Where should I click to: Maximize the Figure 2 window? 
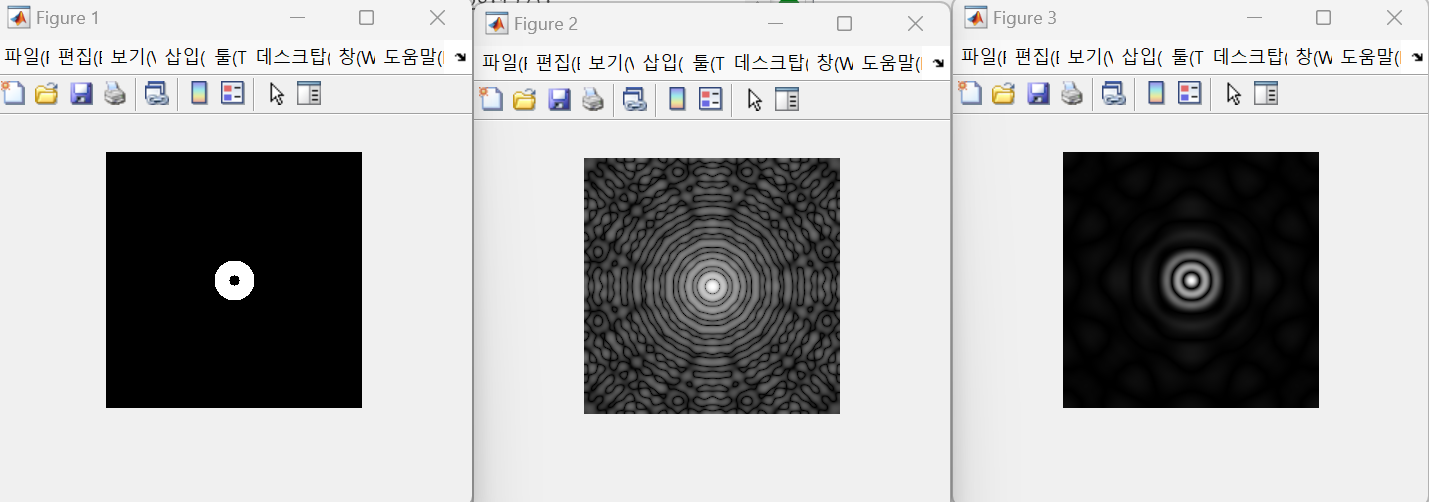tap(844, 24)
